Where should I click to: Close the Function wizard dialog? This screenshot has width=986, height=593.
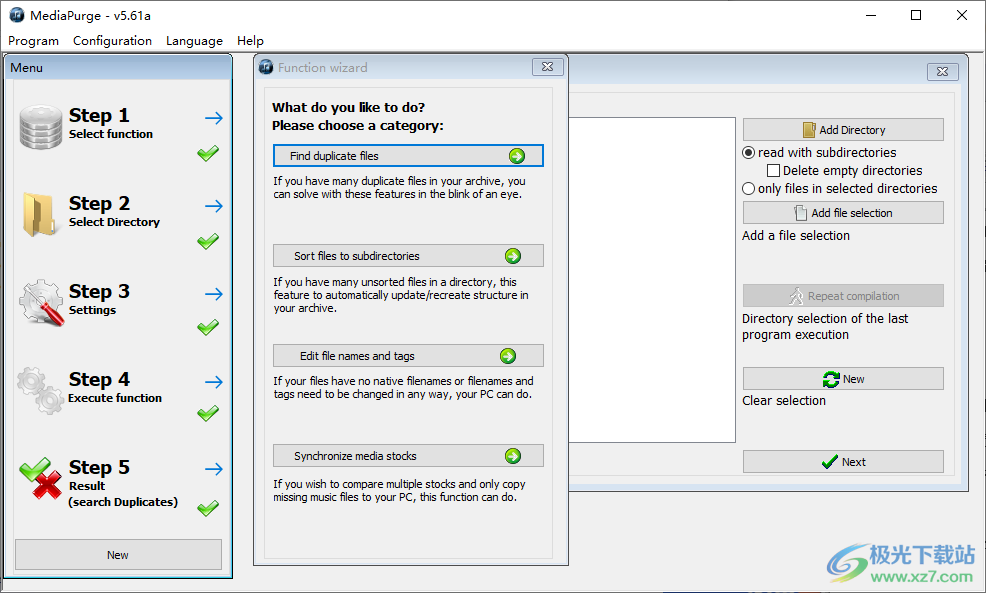click(x=546, y=67)
